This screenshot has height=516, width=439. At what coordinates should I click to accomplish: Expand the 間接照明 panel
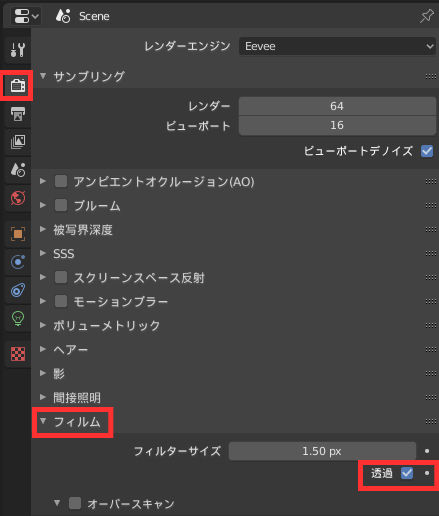click(x=43, y=397)
